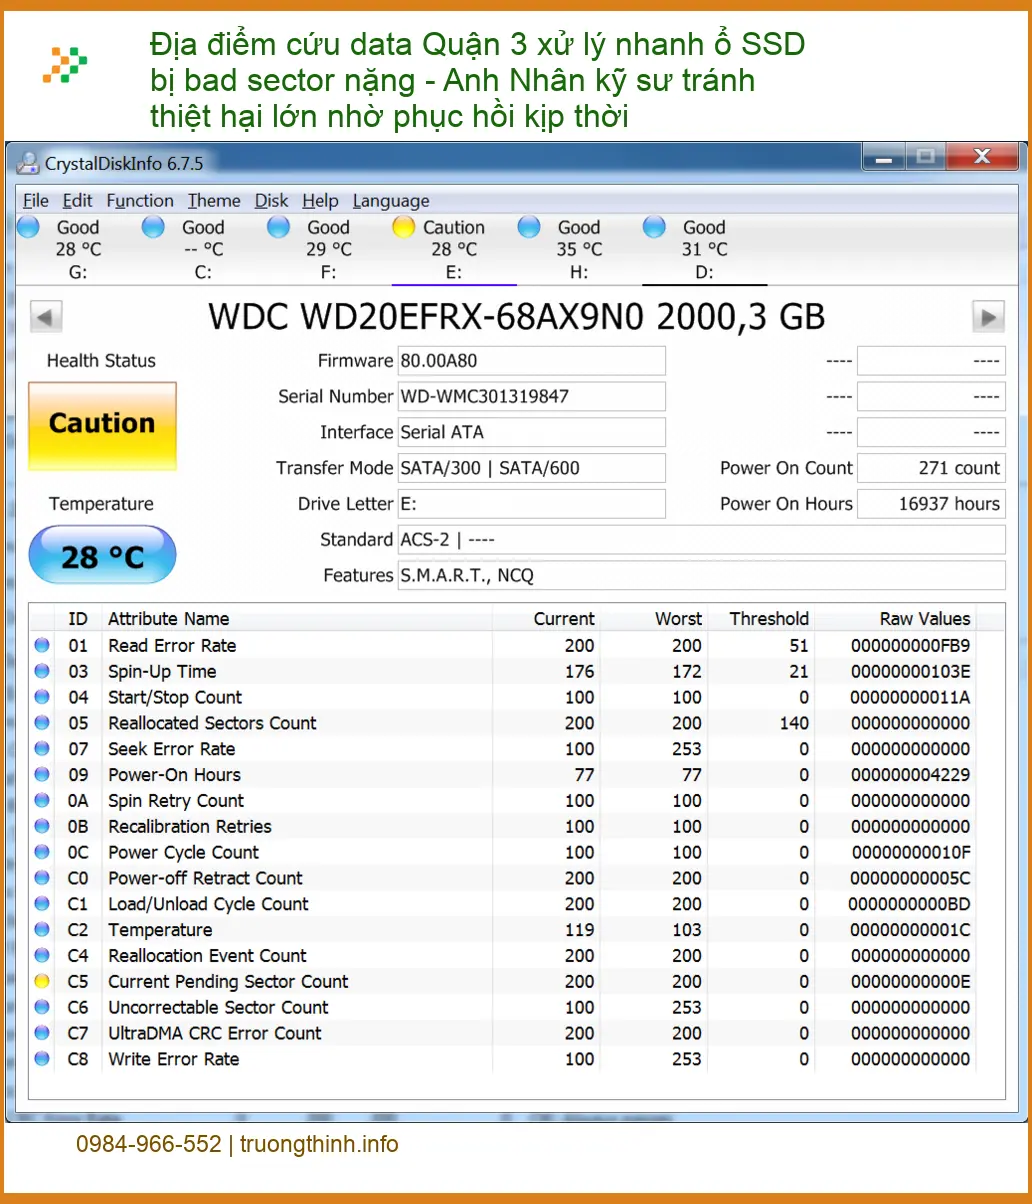Screen dimensions: 1032x1204
Task: Click status orb of Power-off Retract Count row
Action: pyautogui.click(x=42, y=878)
